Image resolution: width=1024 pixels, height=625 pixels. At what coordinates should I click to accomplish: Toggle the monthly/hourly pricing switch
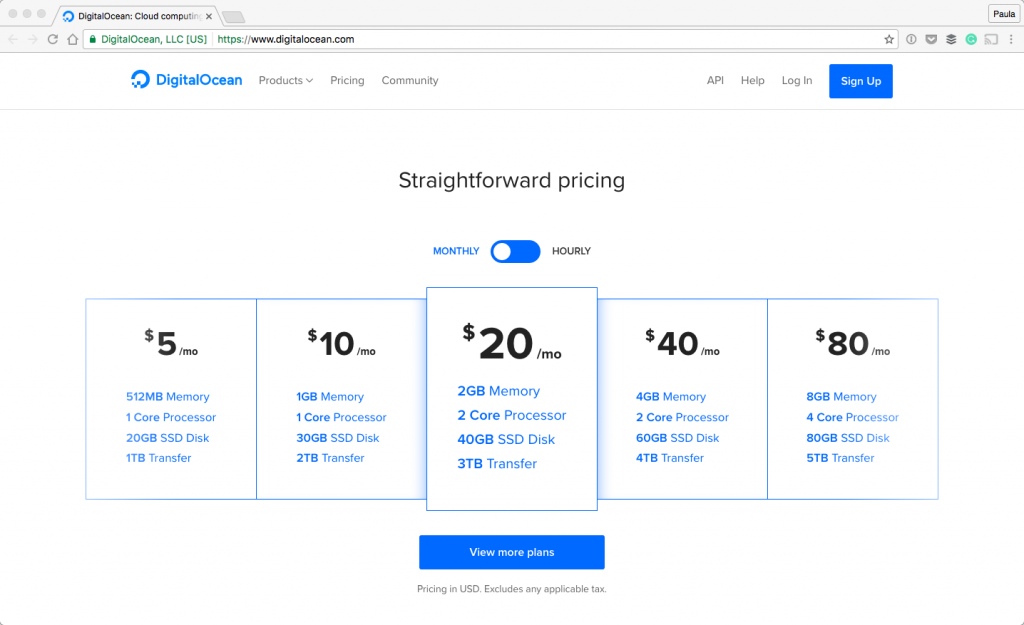[x=515, y=251]
